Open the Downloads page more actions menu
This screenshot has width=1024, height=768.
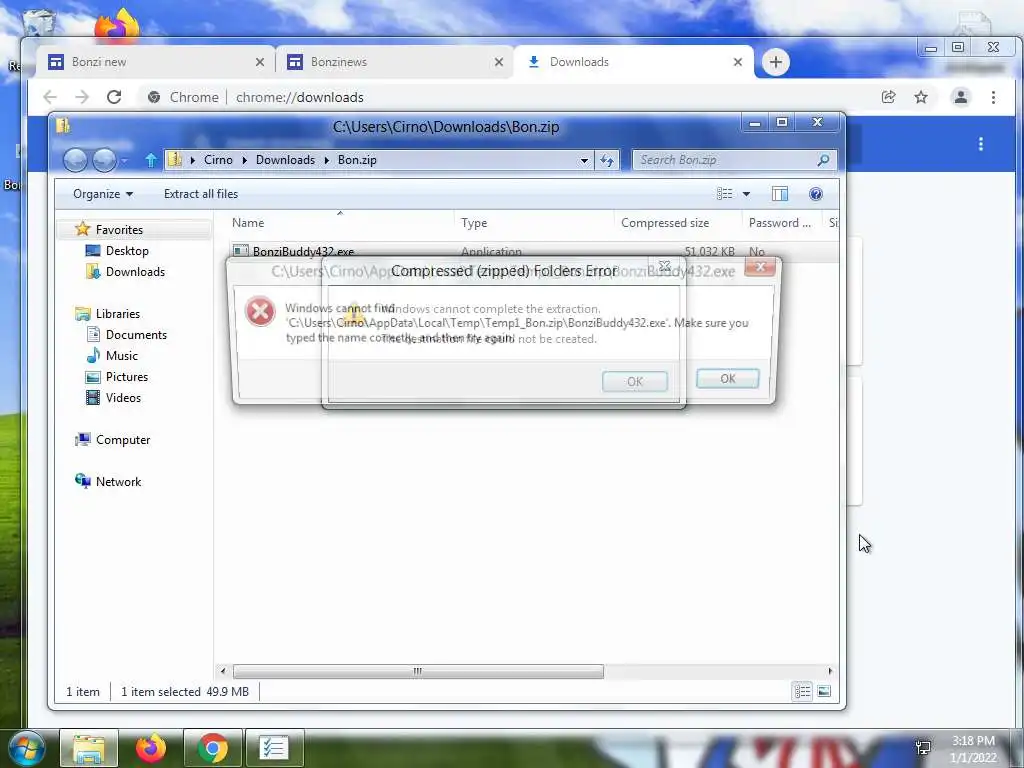pyautogui.click(x=981, y=144)
